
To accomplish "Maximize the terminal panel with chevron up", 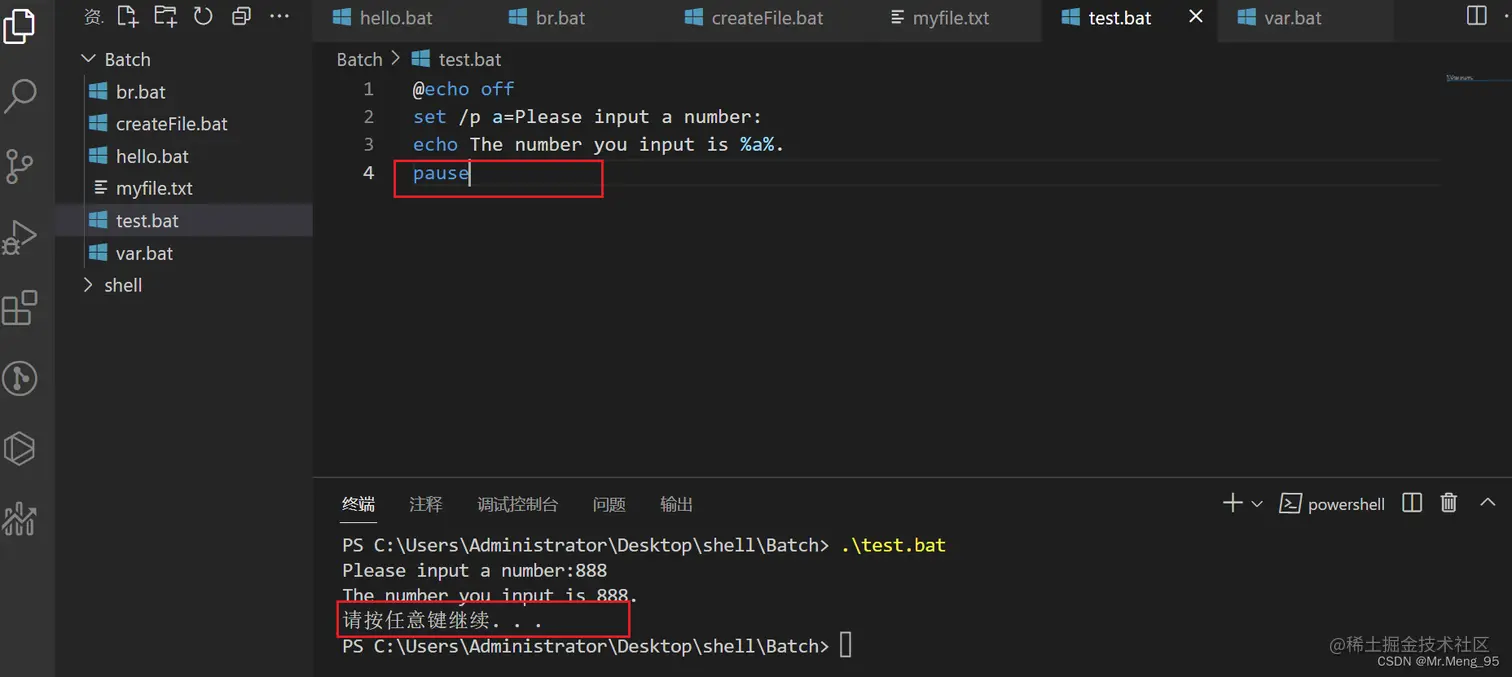I will 1487,503.
